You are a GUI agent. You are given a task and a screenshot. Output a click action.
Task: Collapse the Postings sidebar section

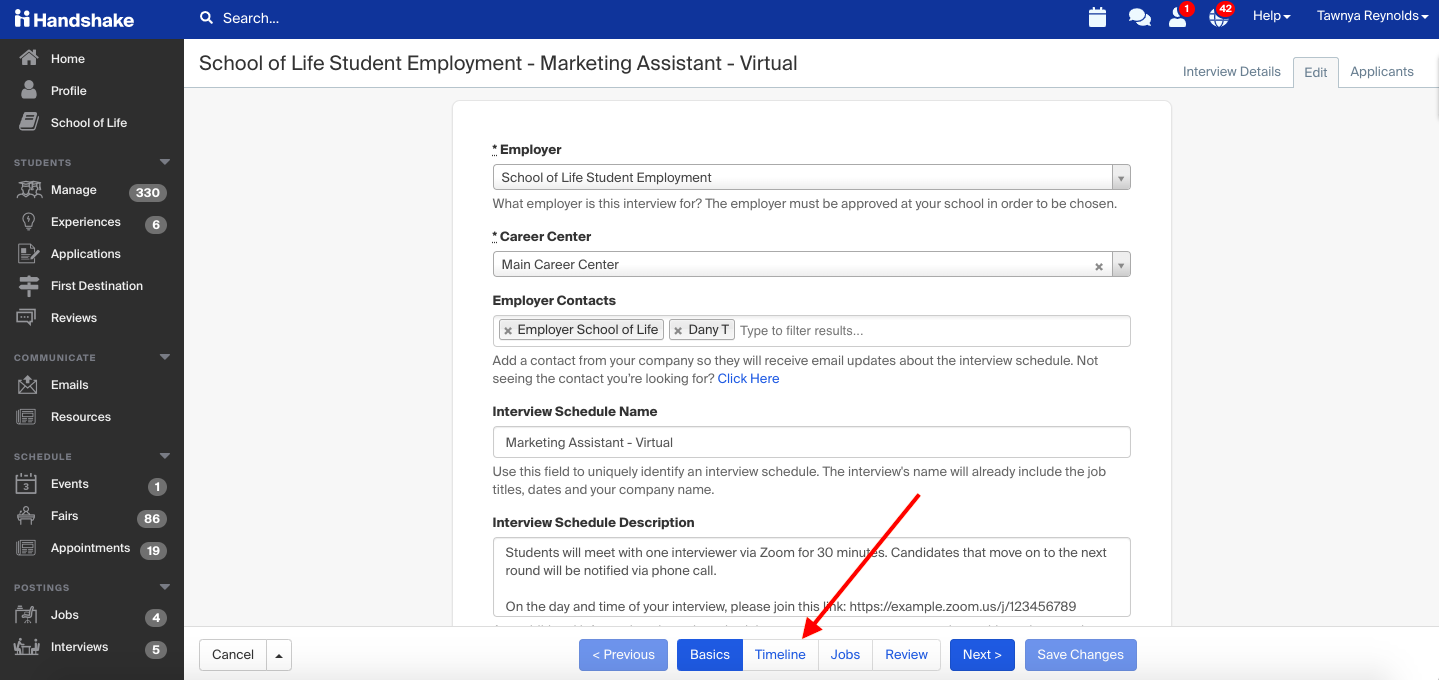[165, 587]
